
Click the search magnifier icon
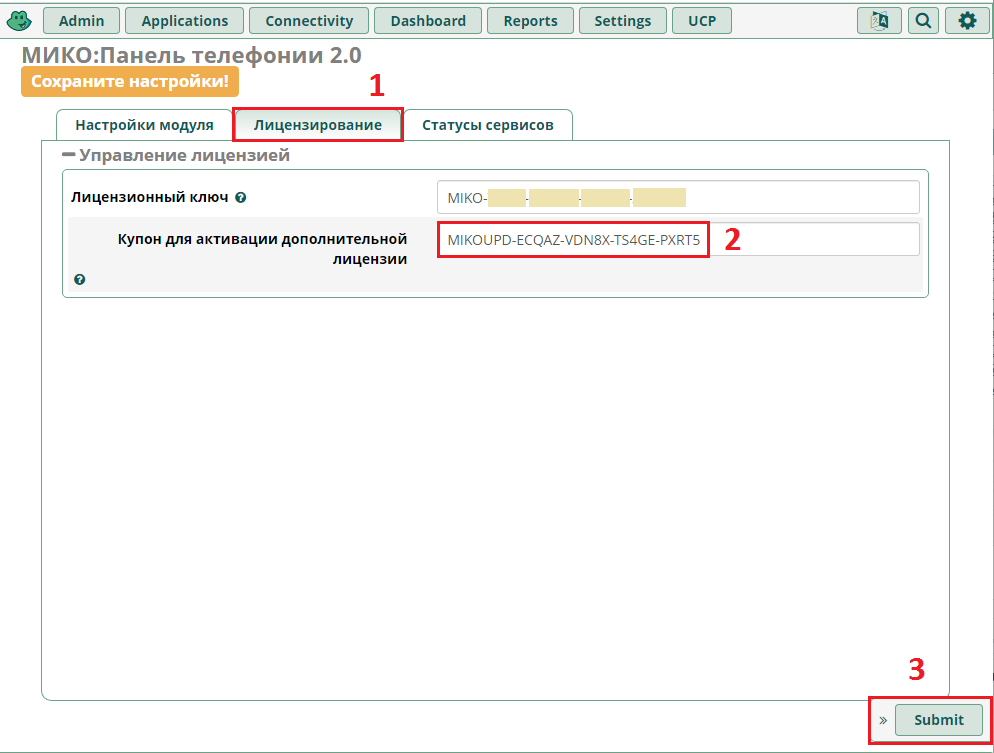923,20
